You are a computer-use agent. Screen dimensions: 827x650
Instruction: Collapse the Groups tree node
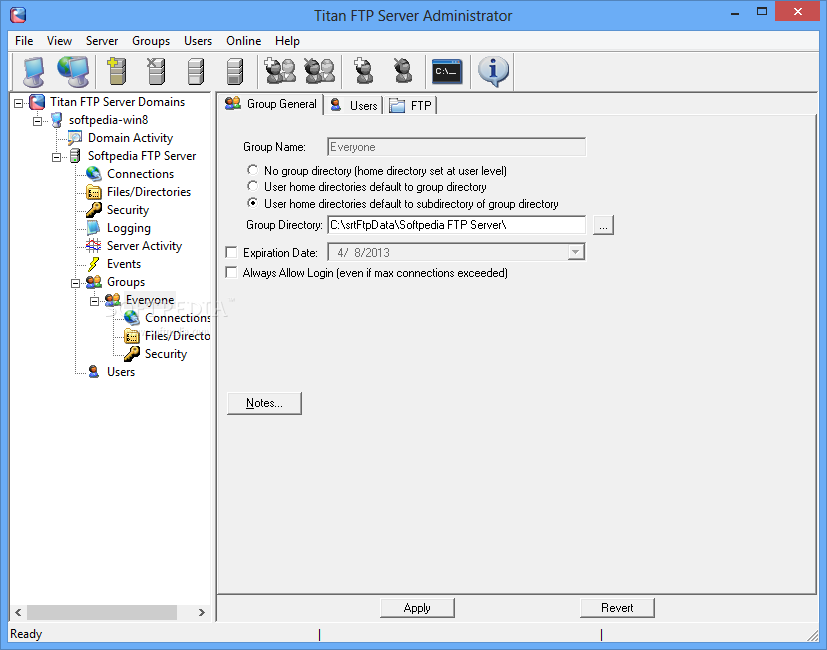[x=75, y=283]
